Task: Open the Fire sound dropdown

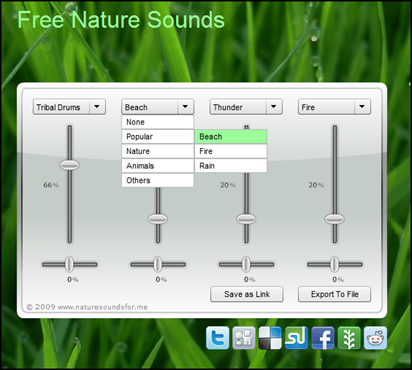Action: 334,107
